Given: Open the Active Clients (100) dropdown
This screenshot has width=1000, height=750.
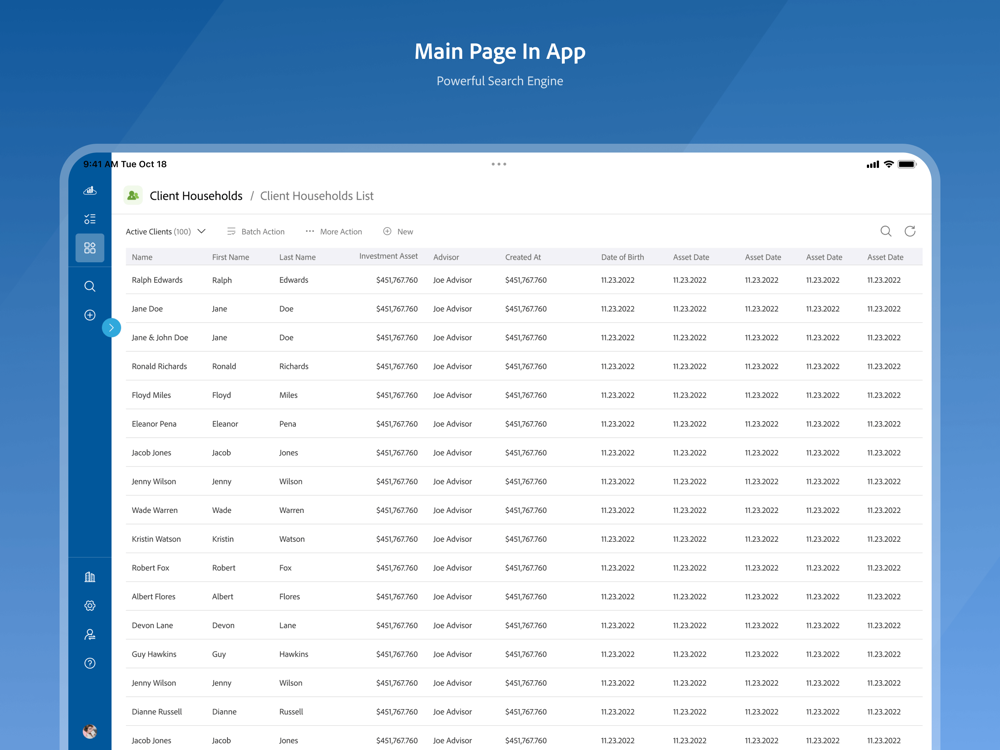Looking at the screenshot, I should [166, 232].
